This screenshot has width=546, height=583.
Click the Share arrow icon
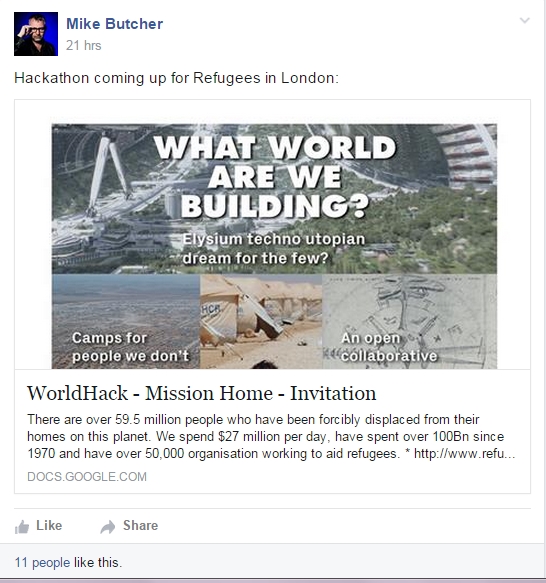coord(107,526)
